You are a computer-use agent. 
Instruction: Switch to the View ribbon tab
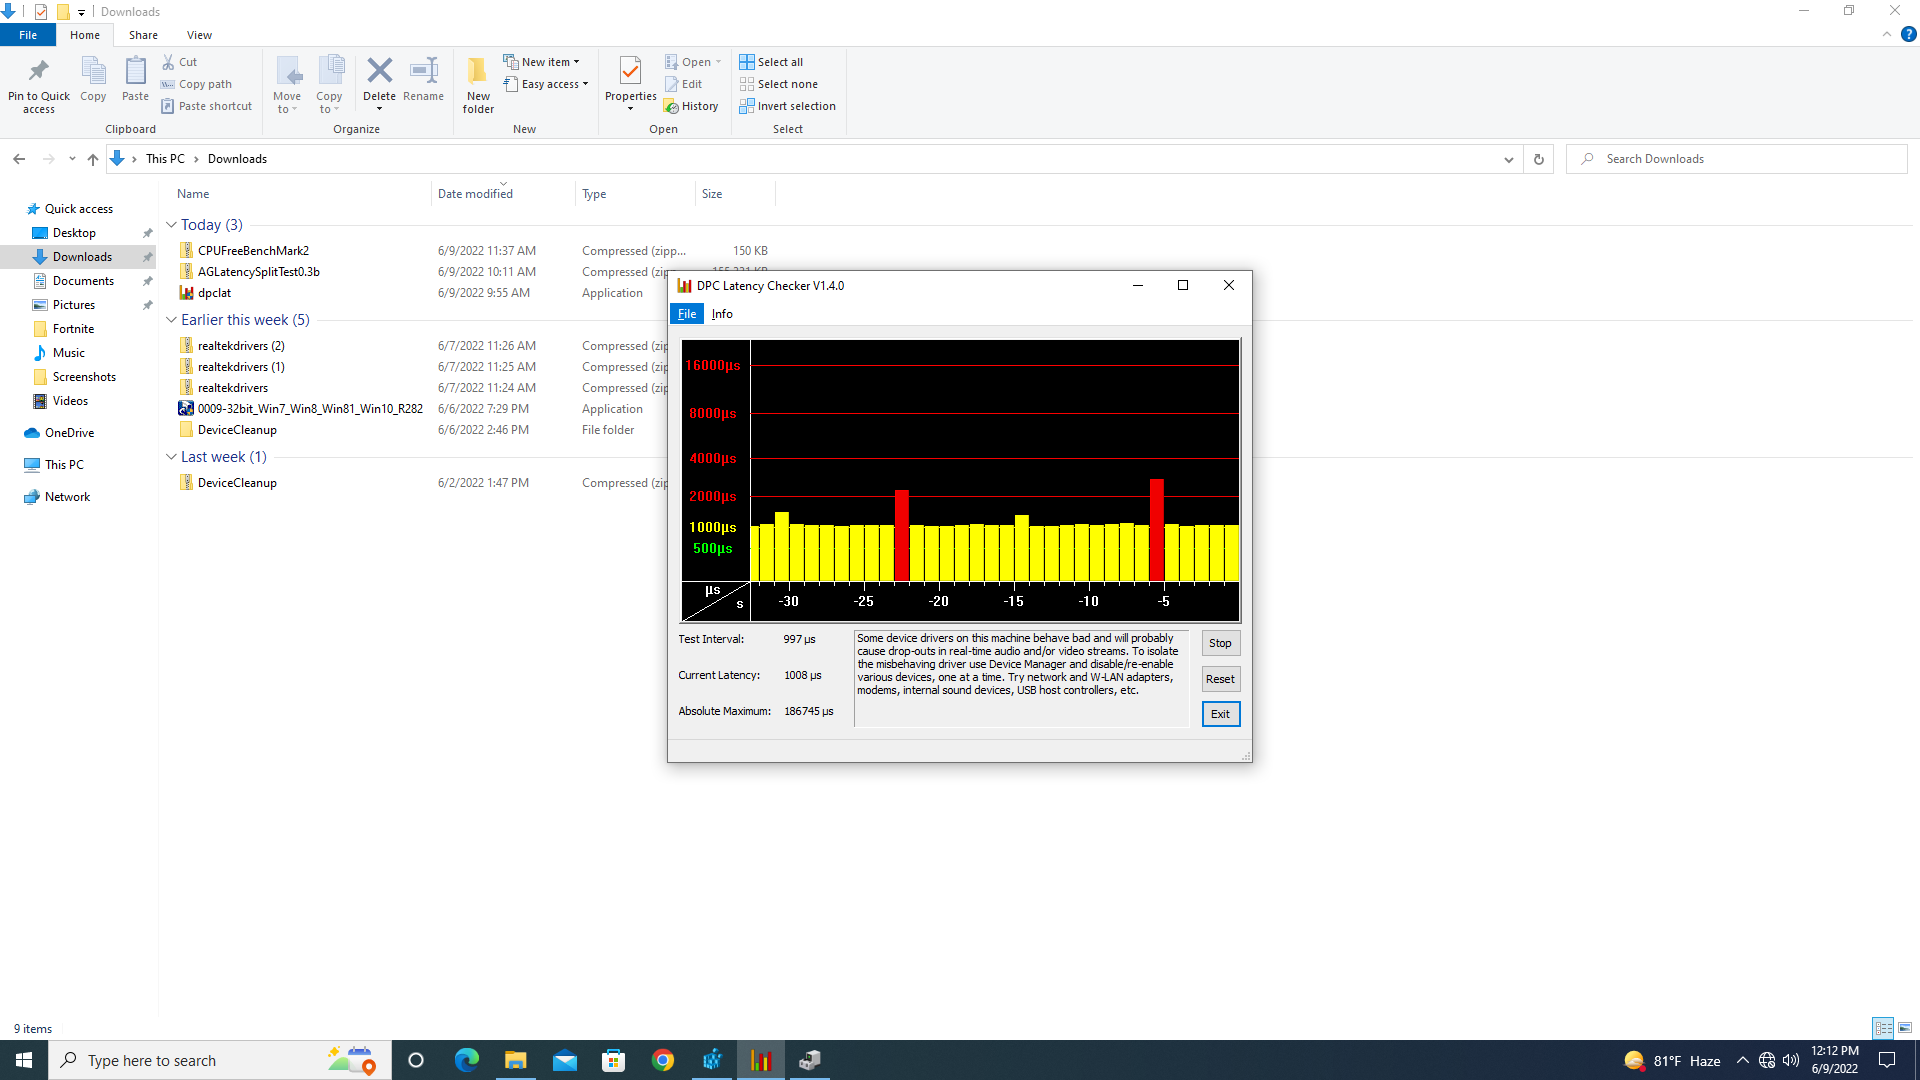199,35
